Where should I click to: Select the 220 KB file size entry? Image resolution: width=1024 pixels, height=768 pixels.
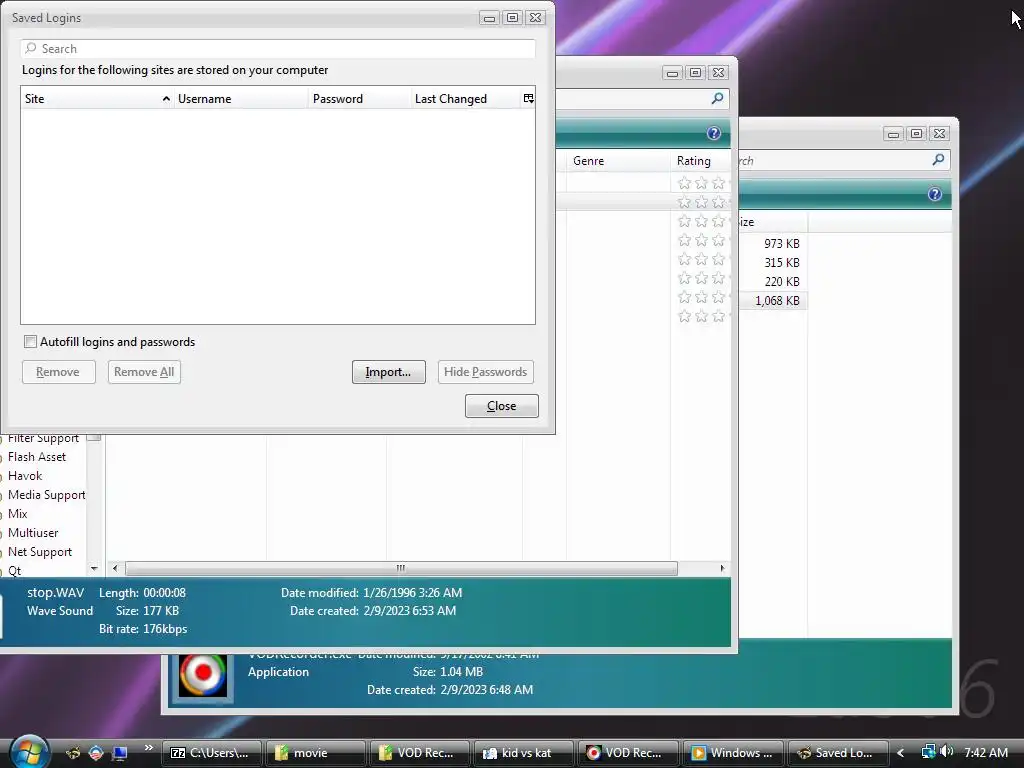[x=782, y=281]
